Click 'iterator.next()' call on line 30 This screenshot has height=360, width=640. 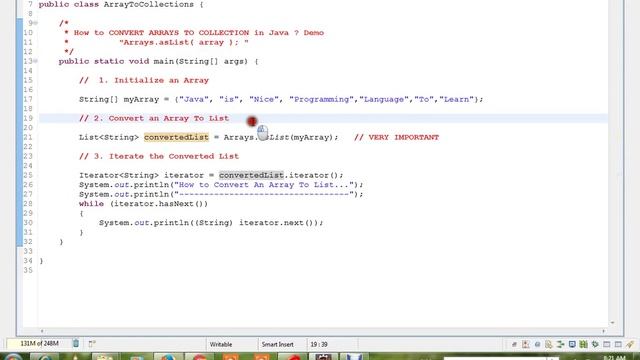pyautogui.click(x=278, y=223)
